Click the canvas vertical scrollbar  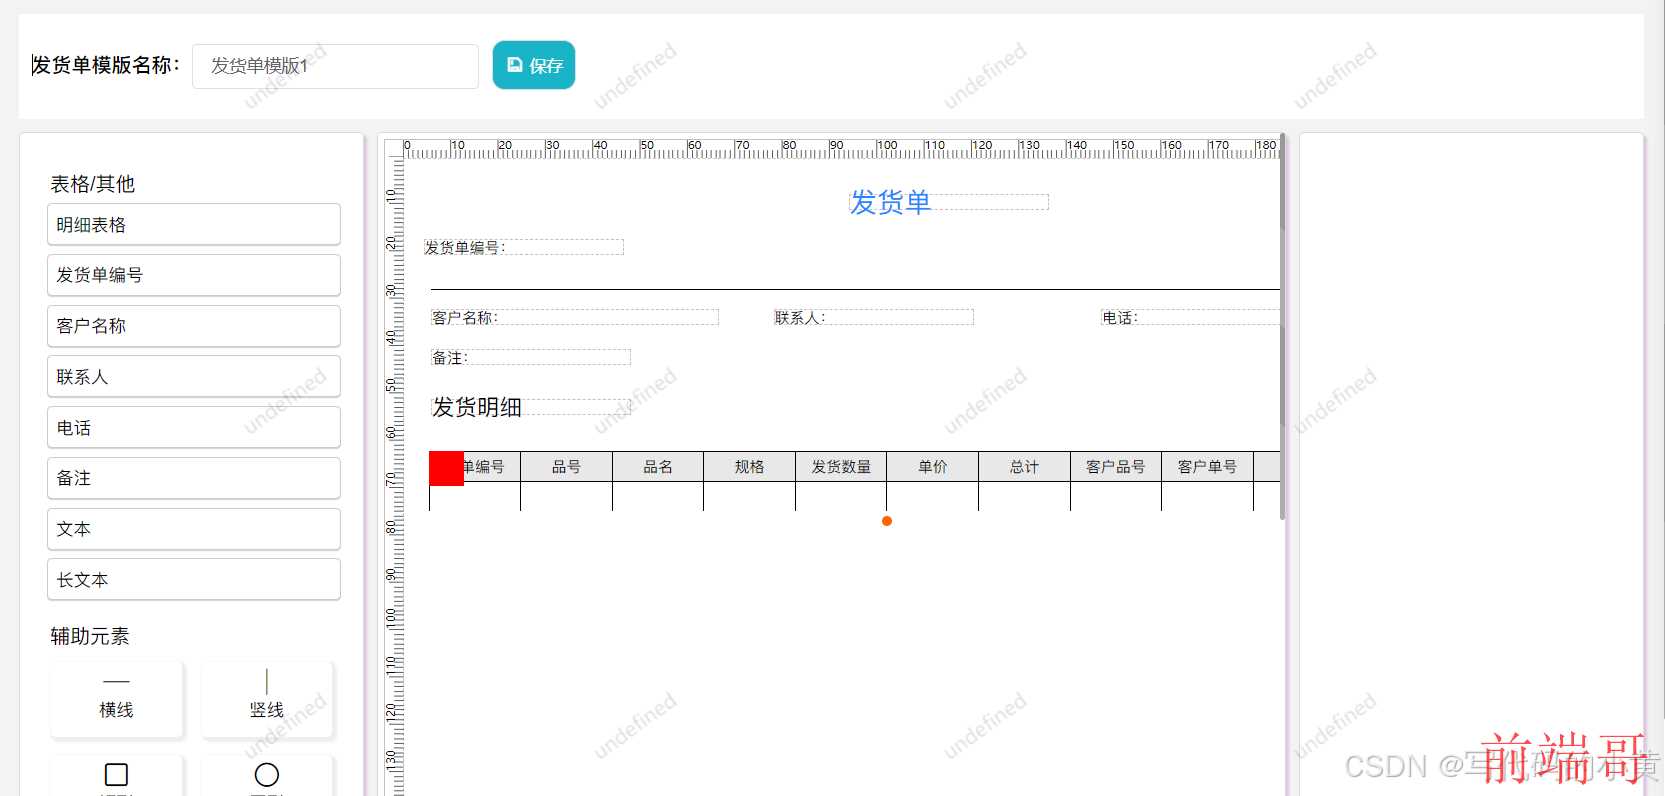[1282, 326]
